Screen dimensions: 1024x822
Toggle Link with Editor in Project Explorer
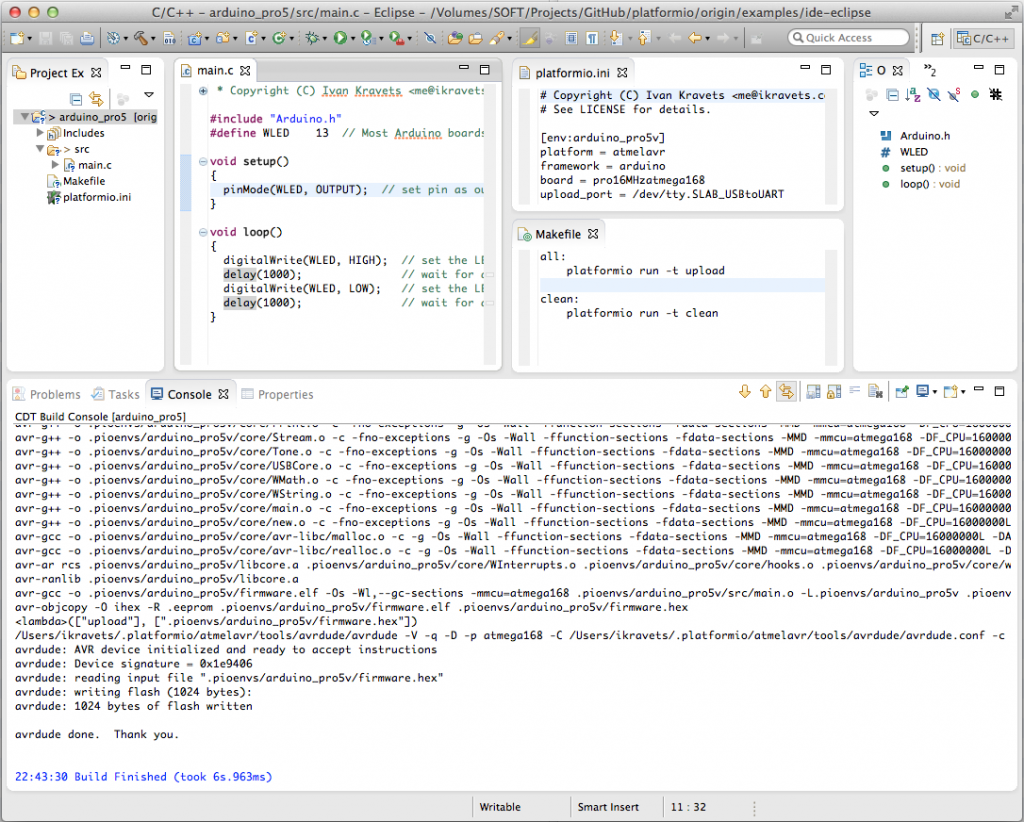96,99
